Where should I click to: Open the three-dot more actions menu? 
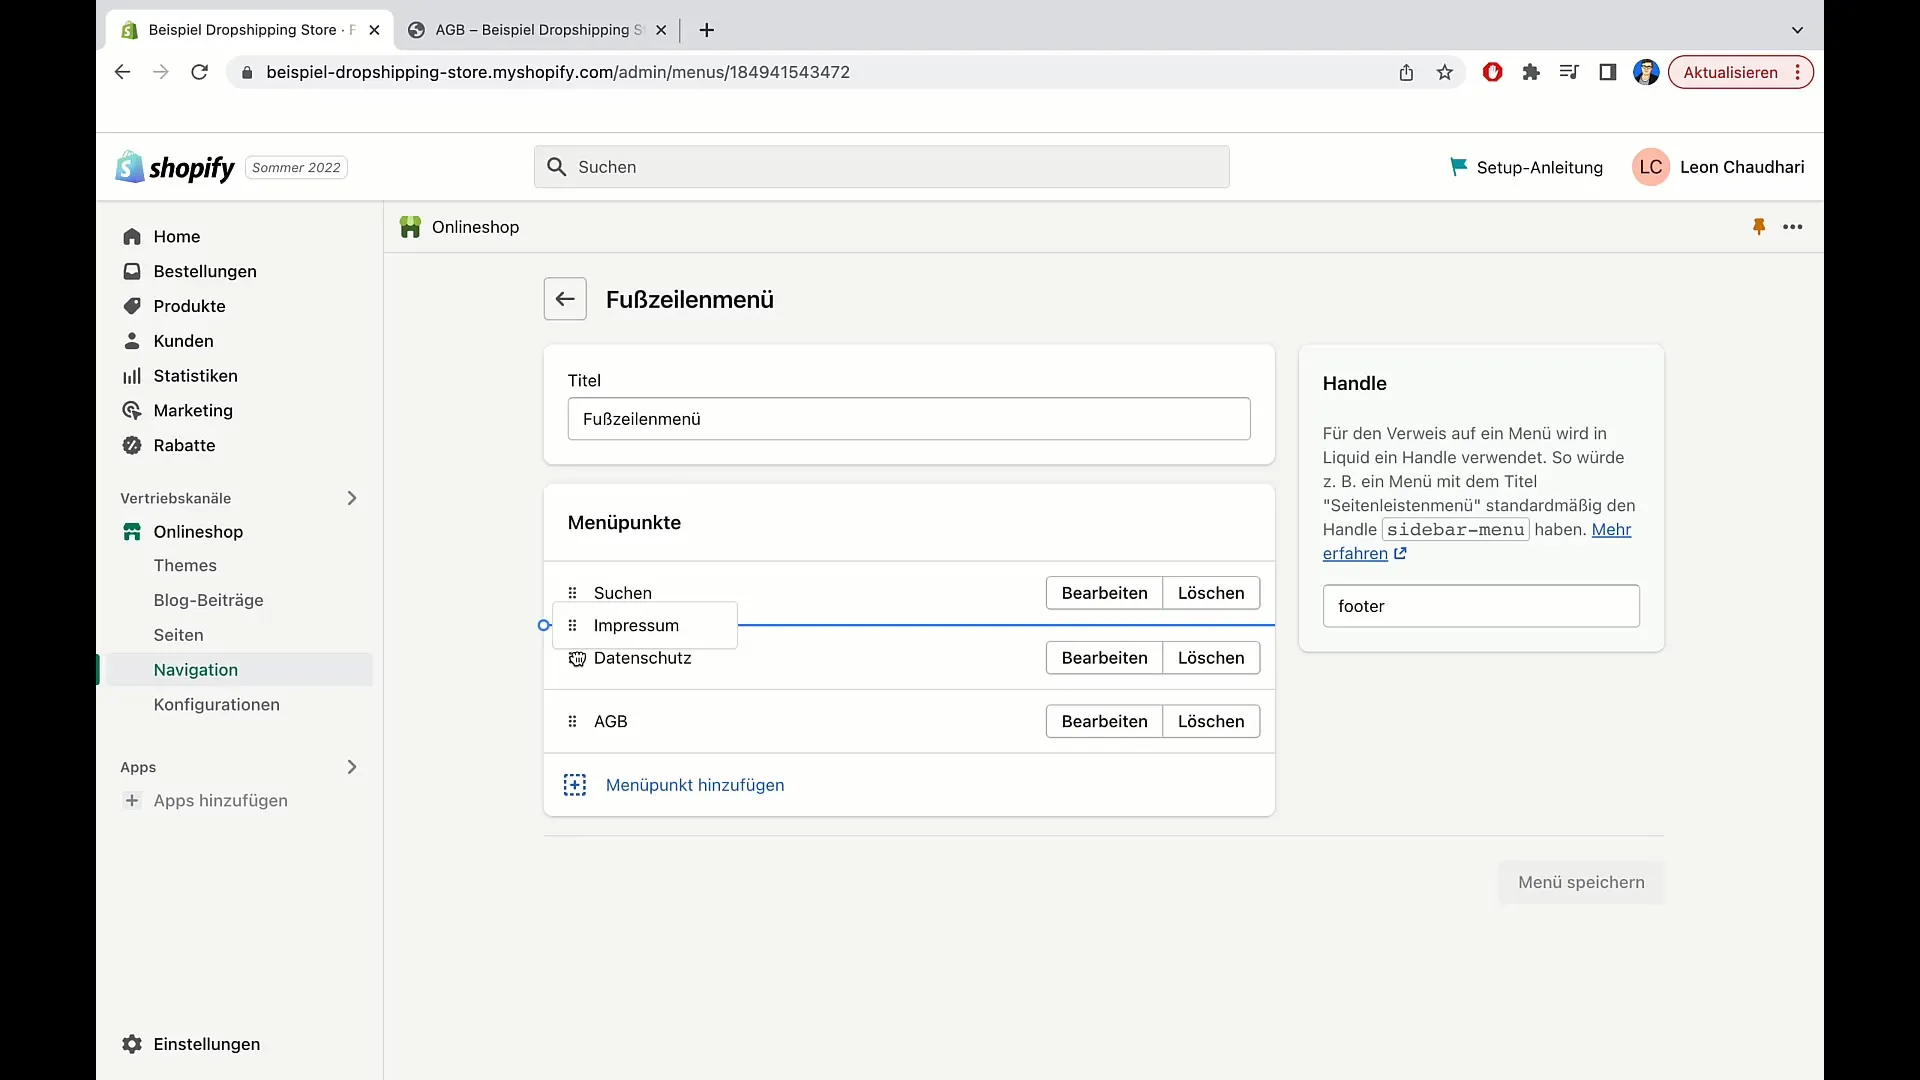point(1792,227)
